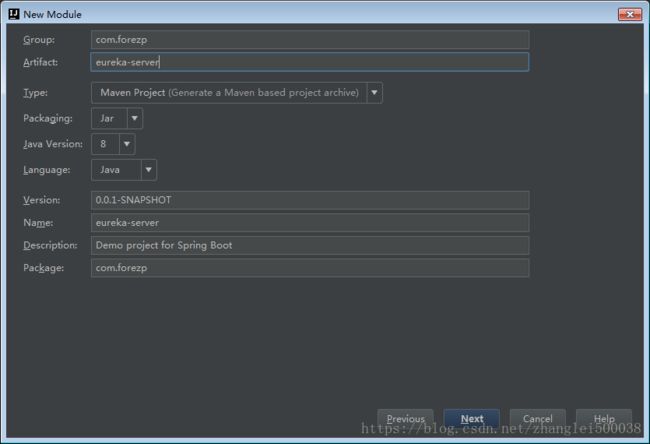Viewport: 650px width, 444px height.
Task: Click the IntelliJ logo in title bar
Action: pos(14,14)
